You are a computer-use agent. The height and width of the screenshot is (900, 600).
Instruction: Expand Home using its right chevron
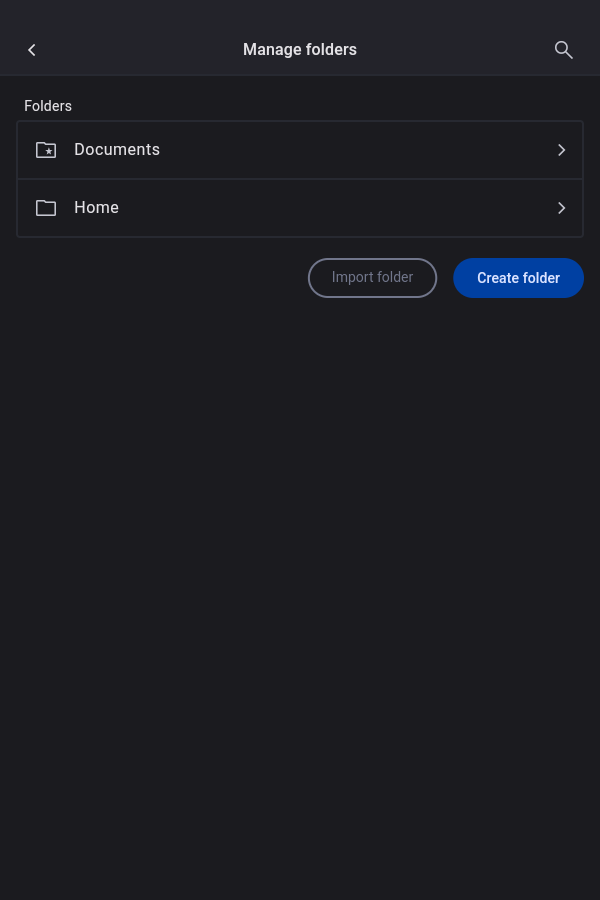point(562,208)
